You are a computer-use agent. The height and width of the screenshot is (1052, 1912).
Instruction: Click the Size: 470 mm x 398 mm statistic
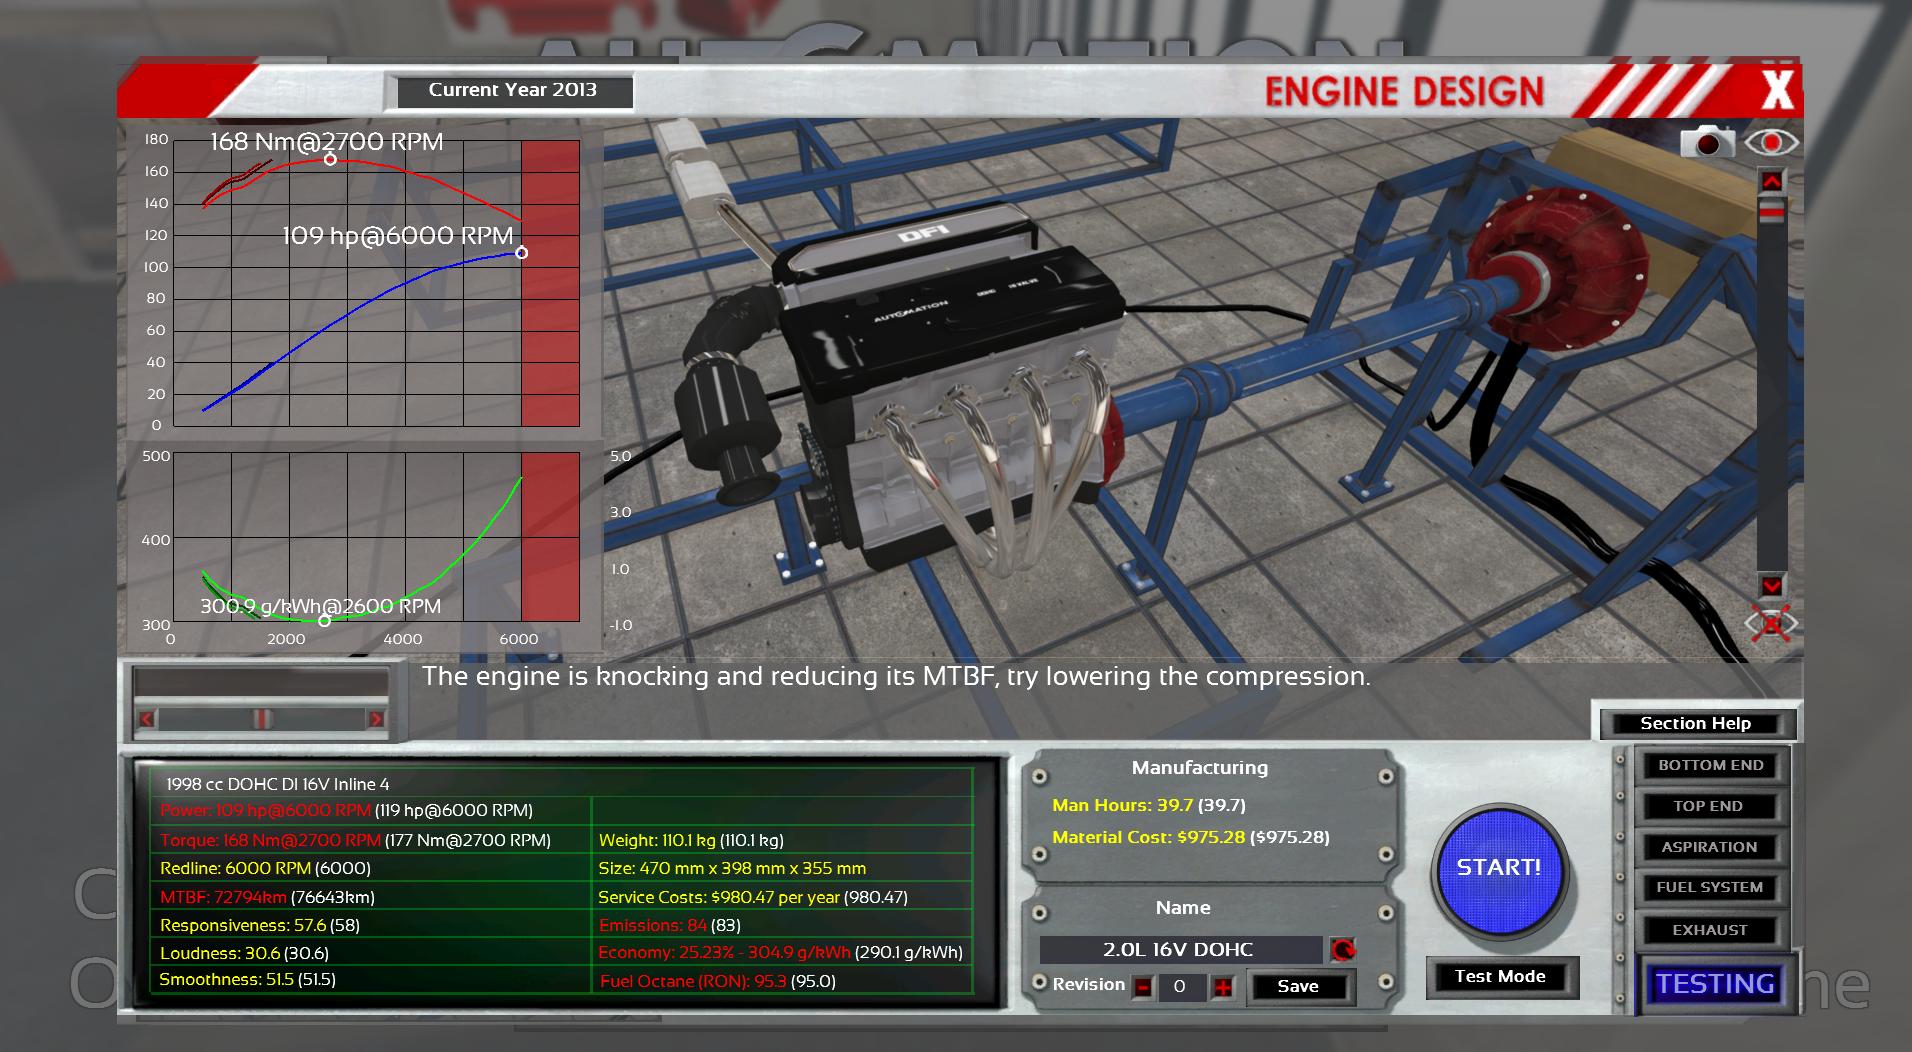tap(732, 868)
